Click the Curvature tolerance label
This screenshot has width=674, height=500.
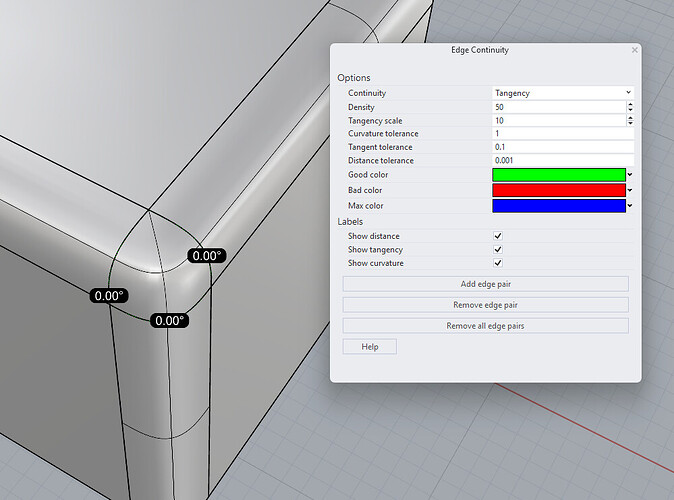pyautogui.click(x=383, y=134)
